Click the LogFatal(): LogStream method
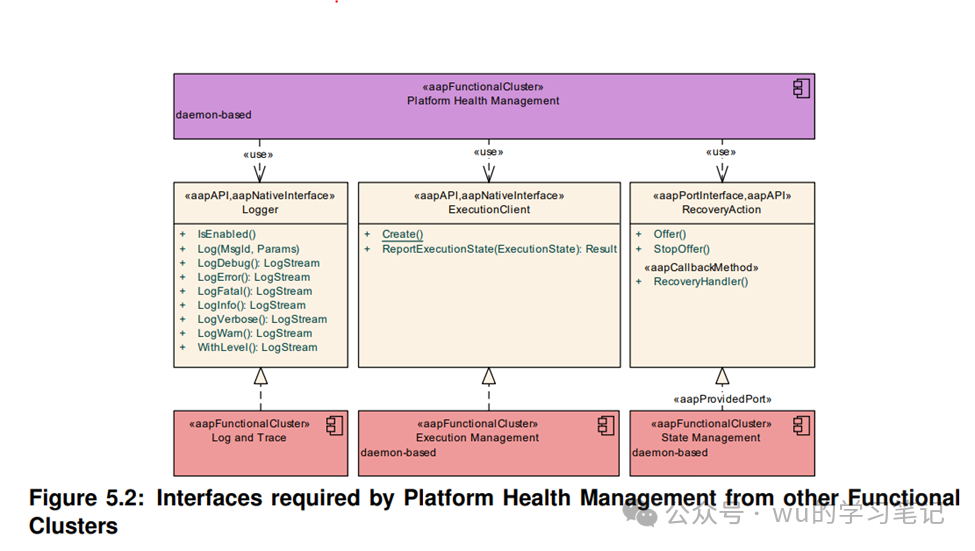Image resolution: width=975 pixels, height=551 pixels. pos(254,291)
